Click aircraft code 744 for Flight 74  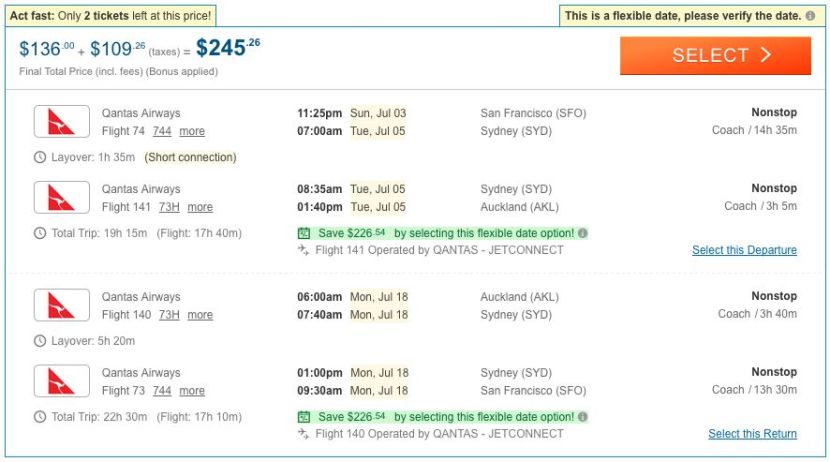[x=162, y=131]
